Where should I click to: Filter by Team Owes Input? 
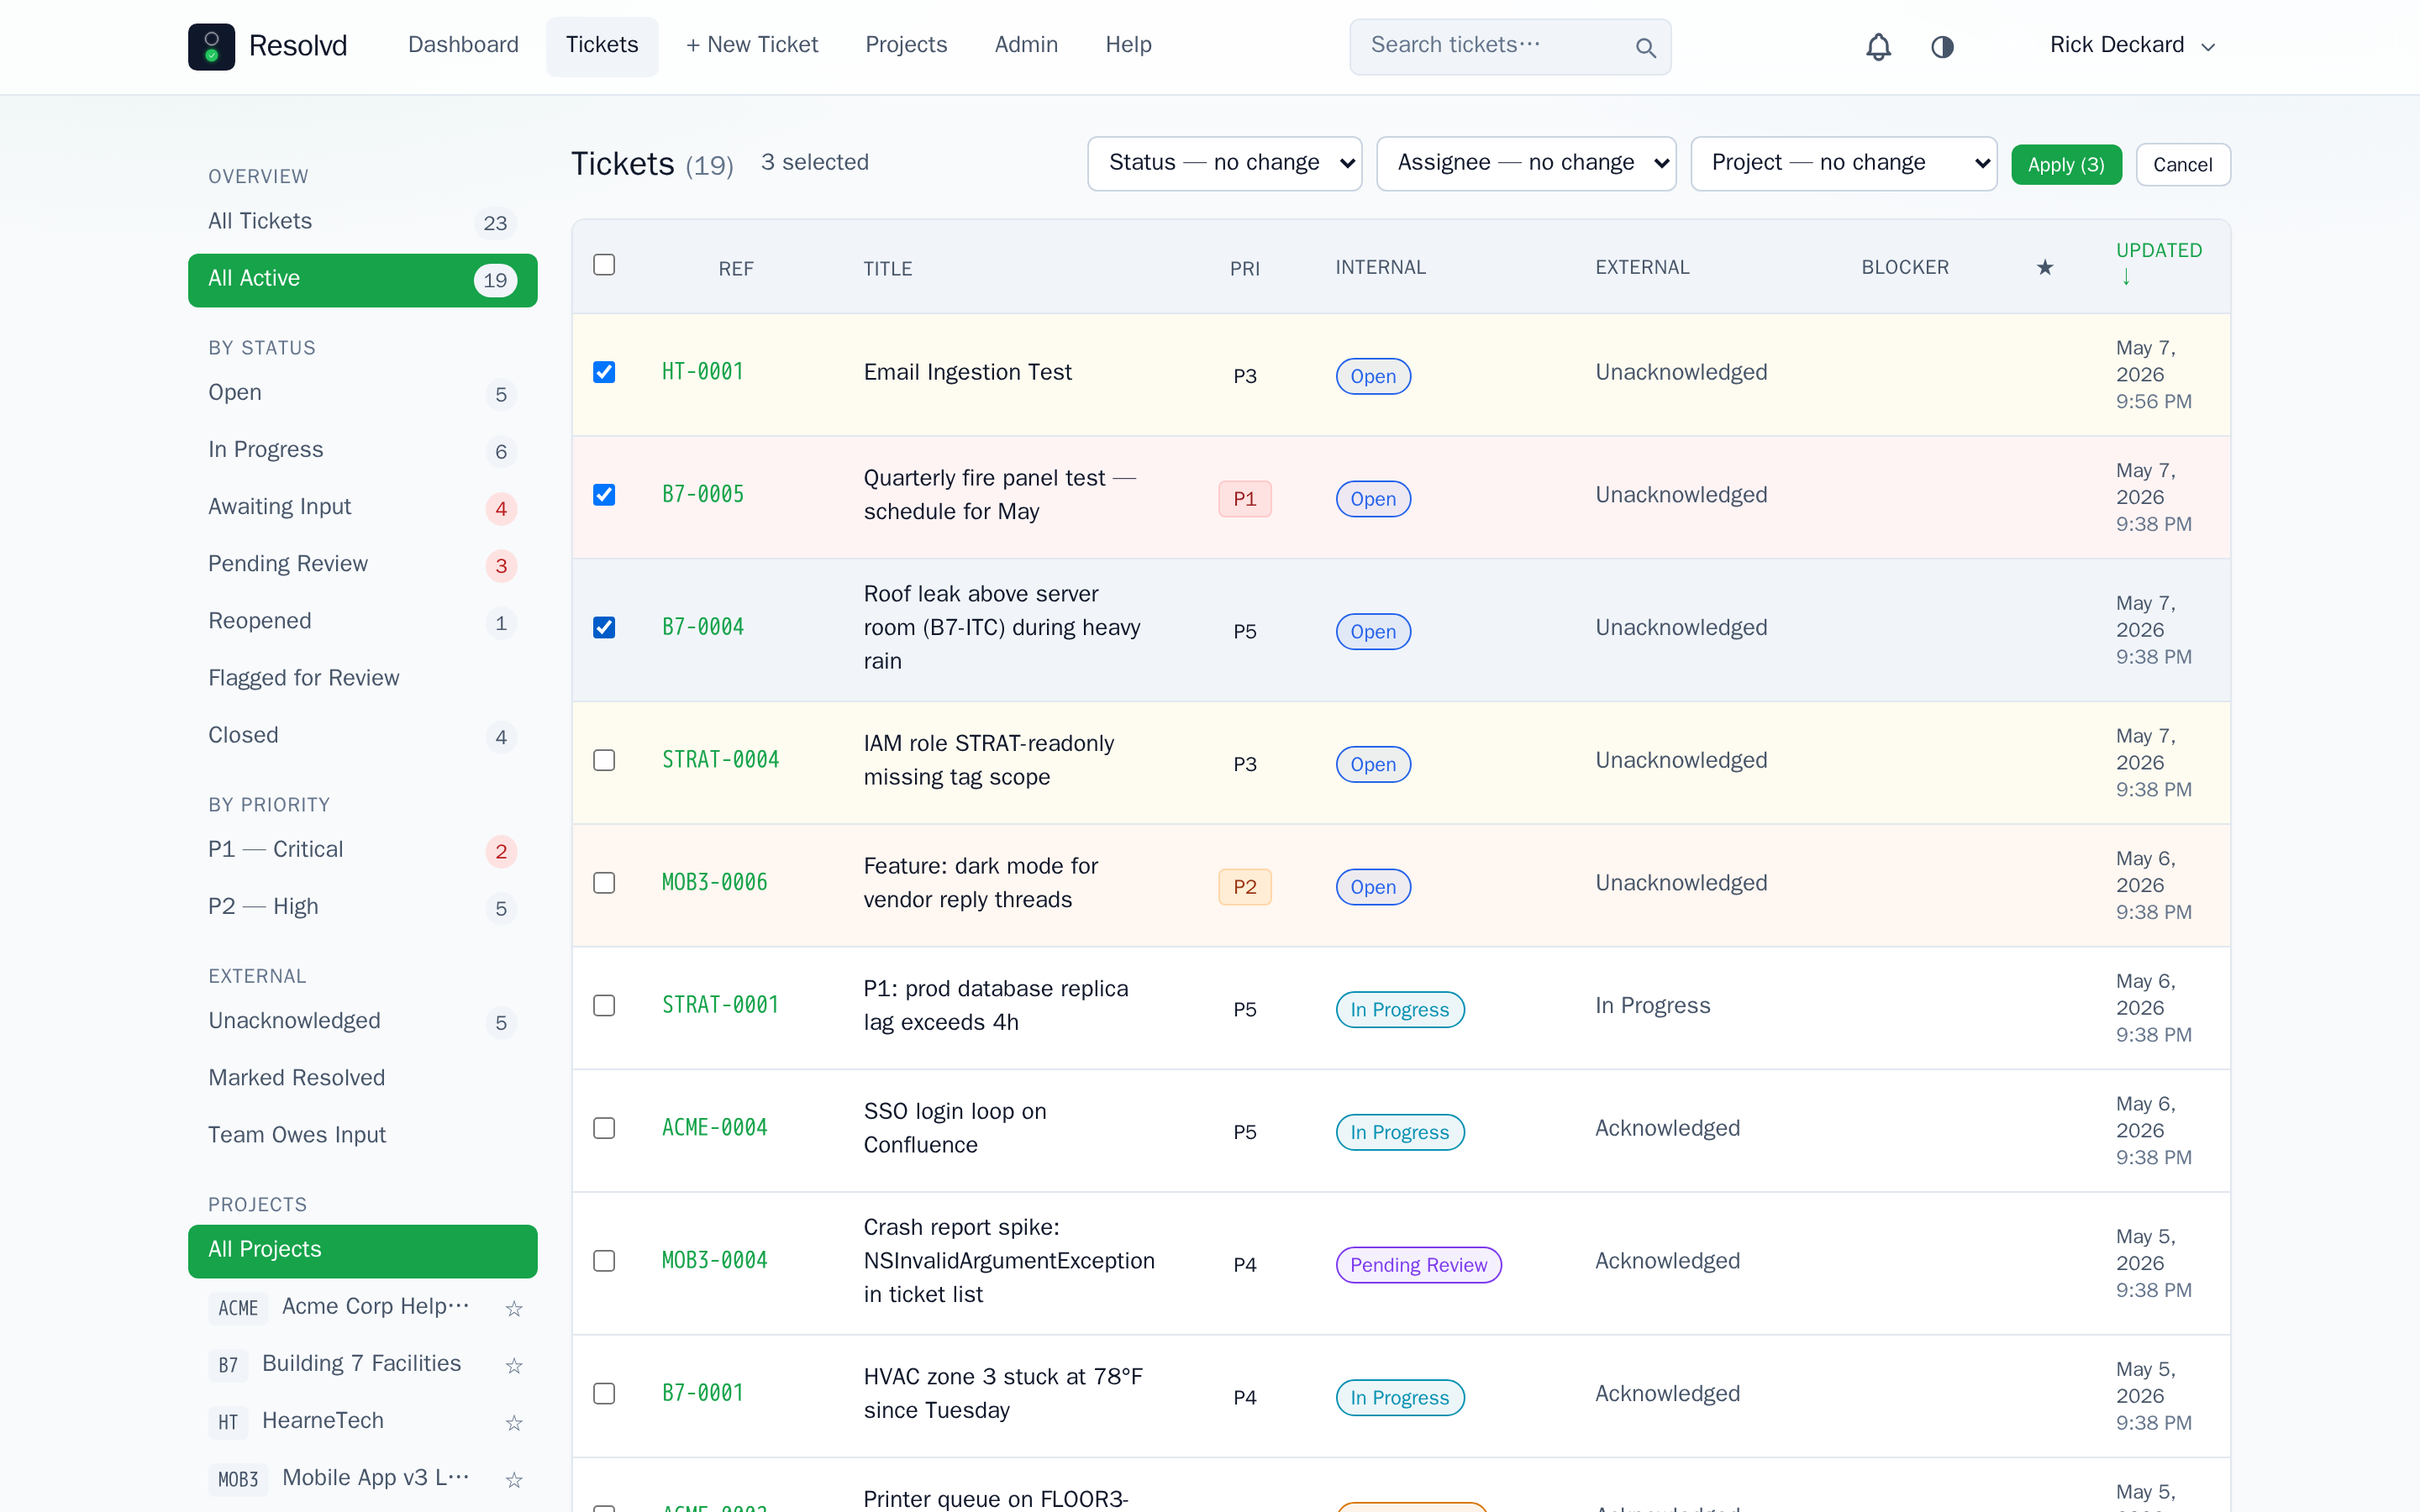[362, 1136]
